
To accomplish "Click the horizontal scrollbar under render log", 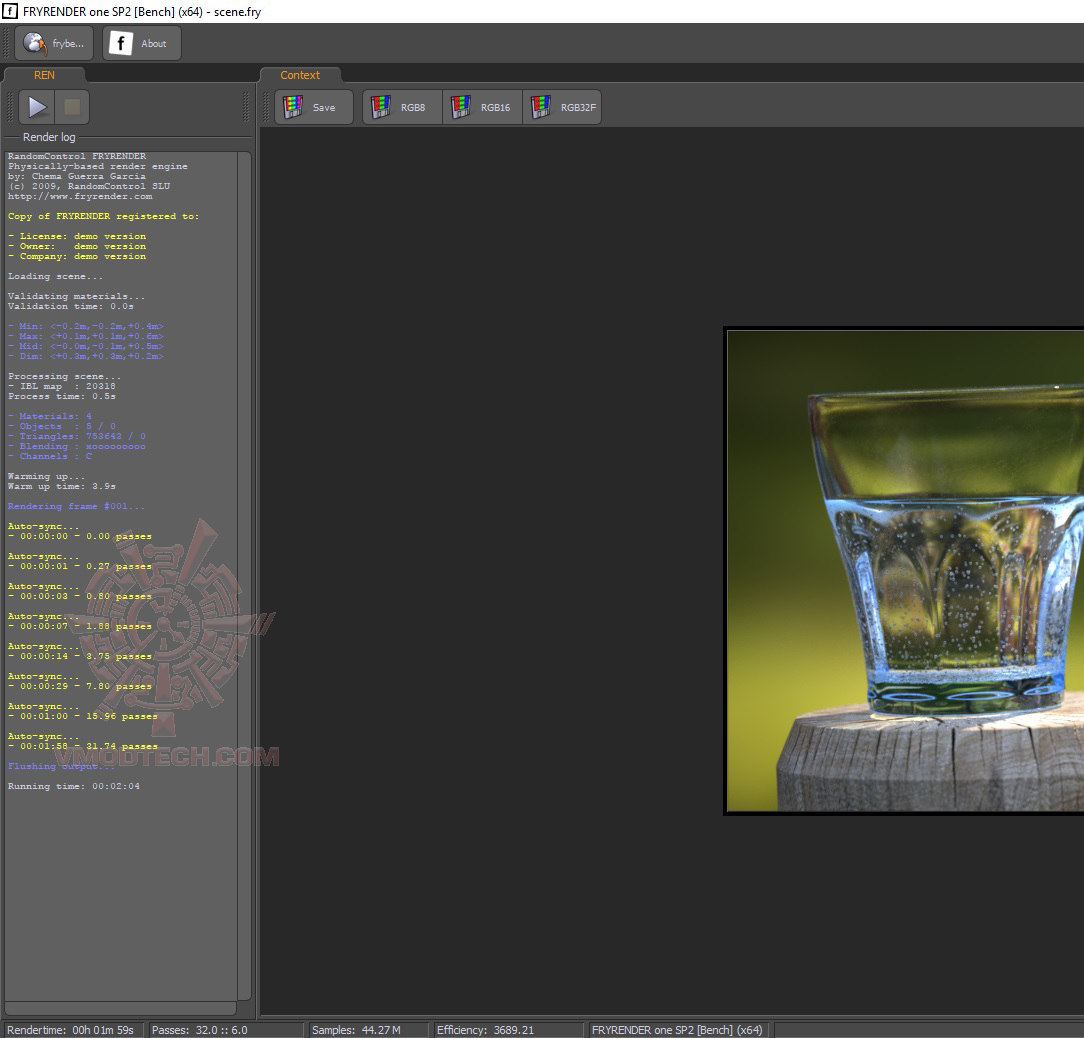I will [120, 1008].
